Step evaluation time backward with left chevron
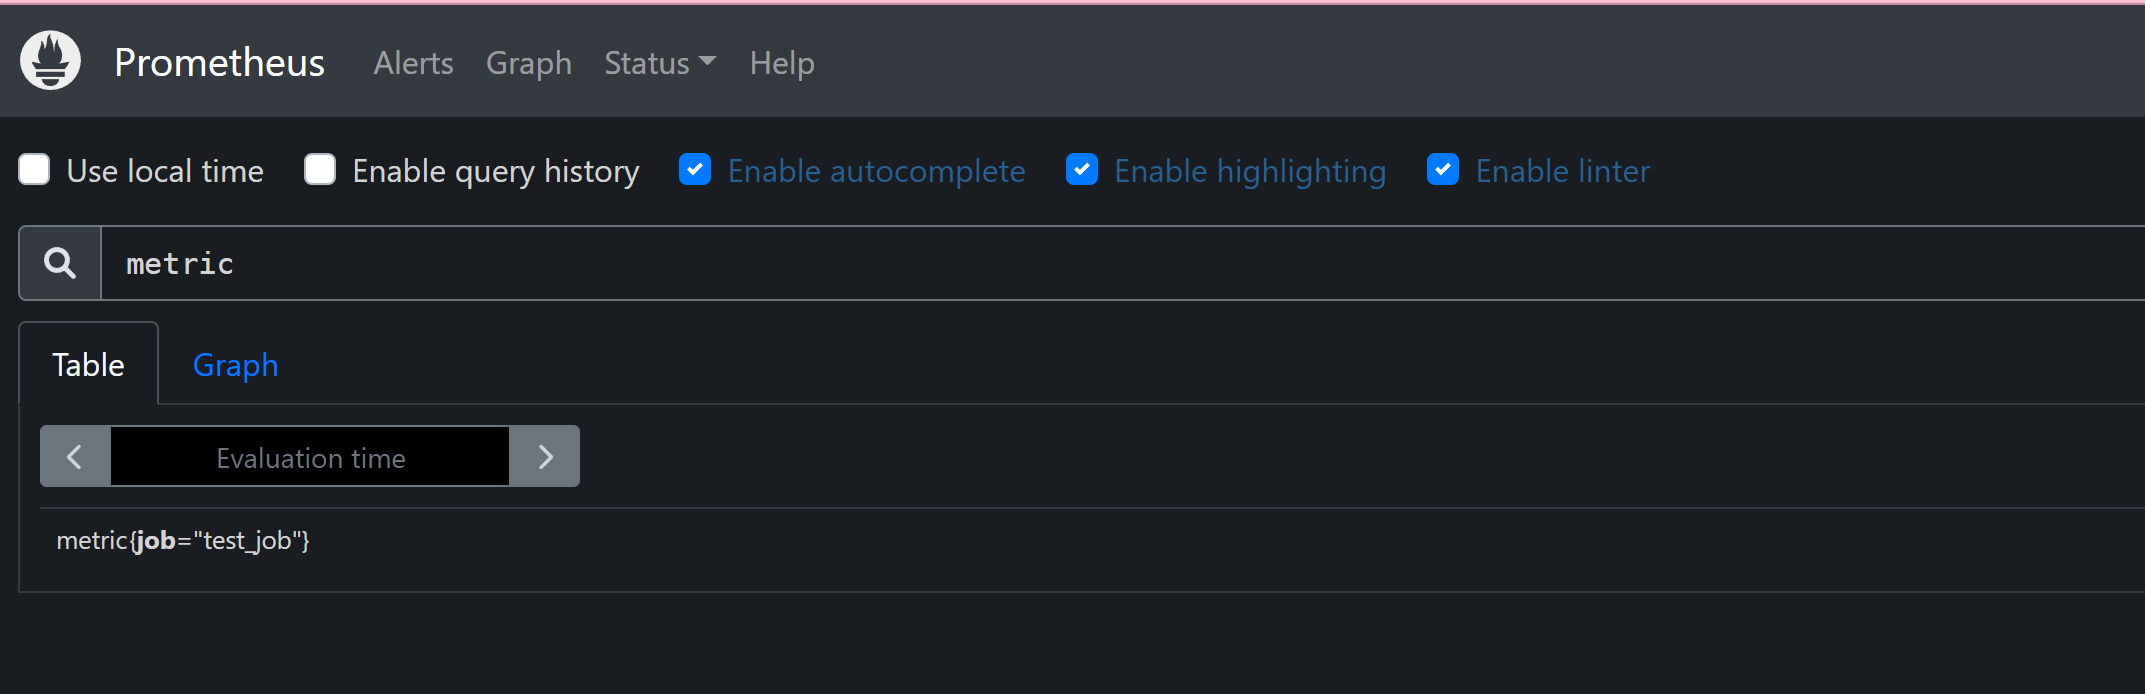Screen dimensions: 2145x694 coord(75,457)
